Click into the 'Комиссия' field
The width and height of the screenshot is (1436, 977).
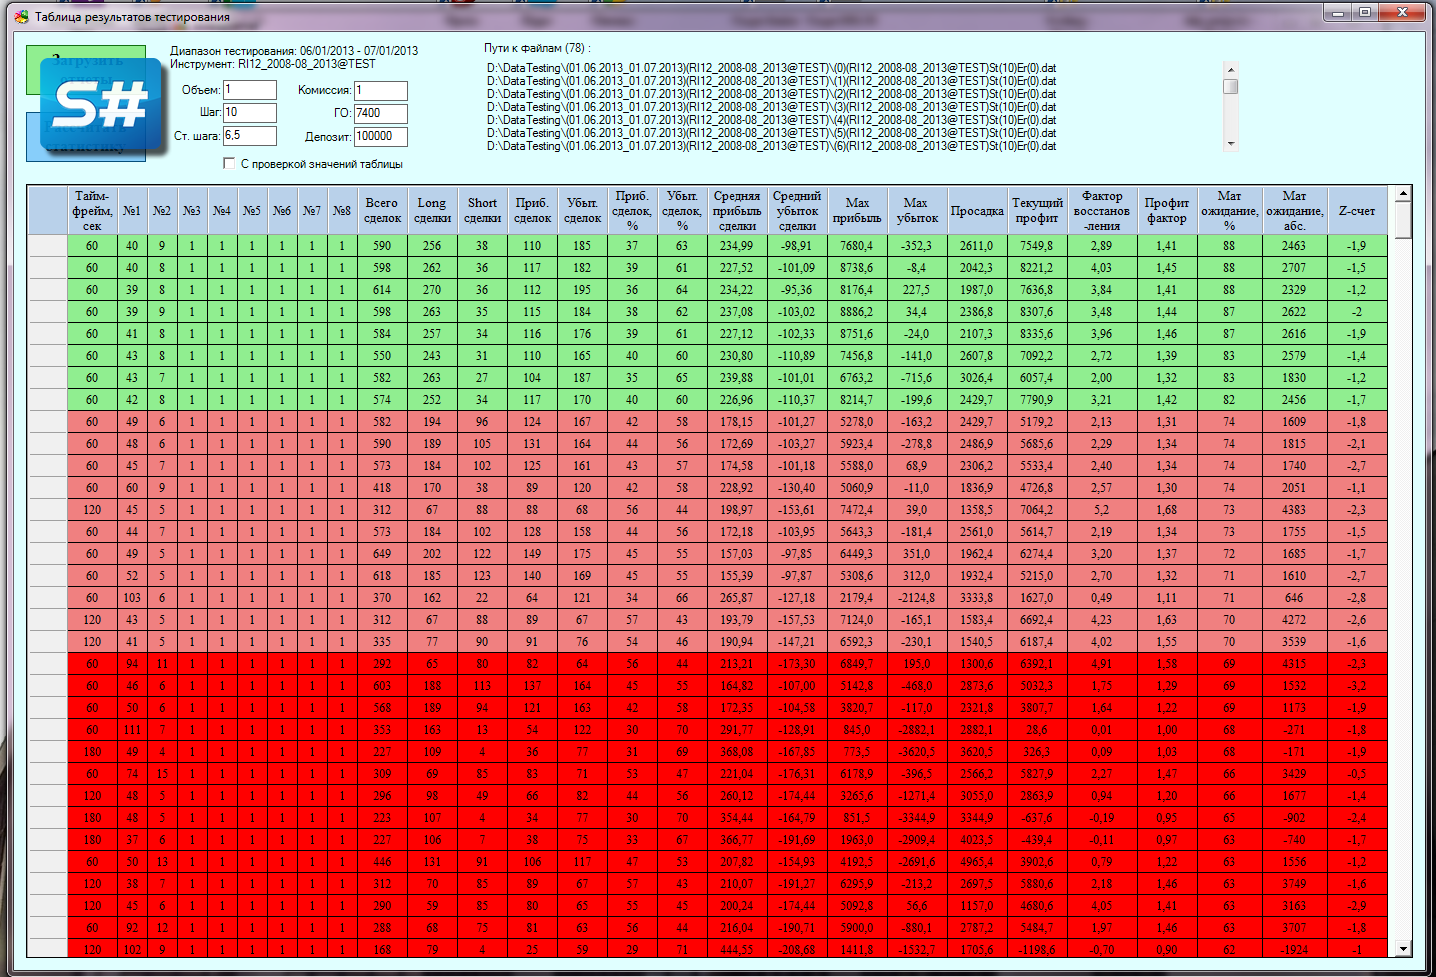[381, 90]
